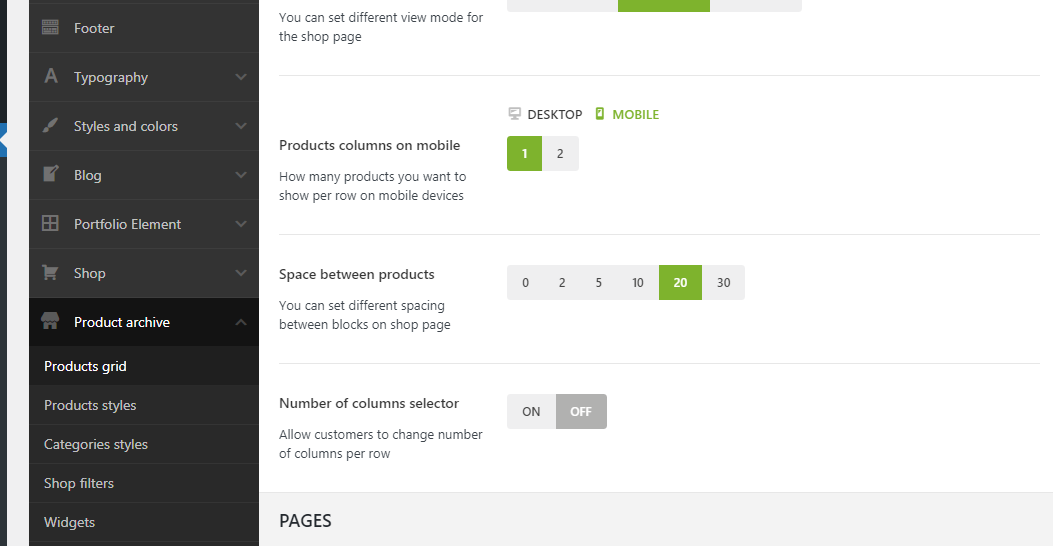Open the Widgets settings page
The image size is (1053, 546).
tap(70, 522)
